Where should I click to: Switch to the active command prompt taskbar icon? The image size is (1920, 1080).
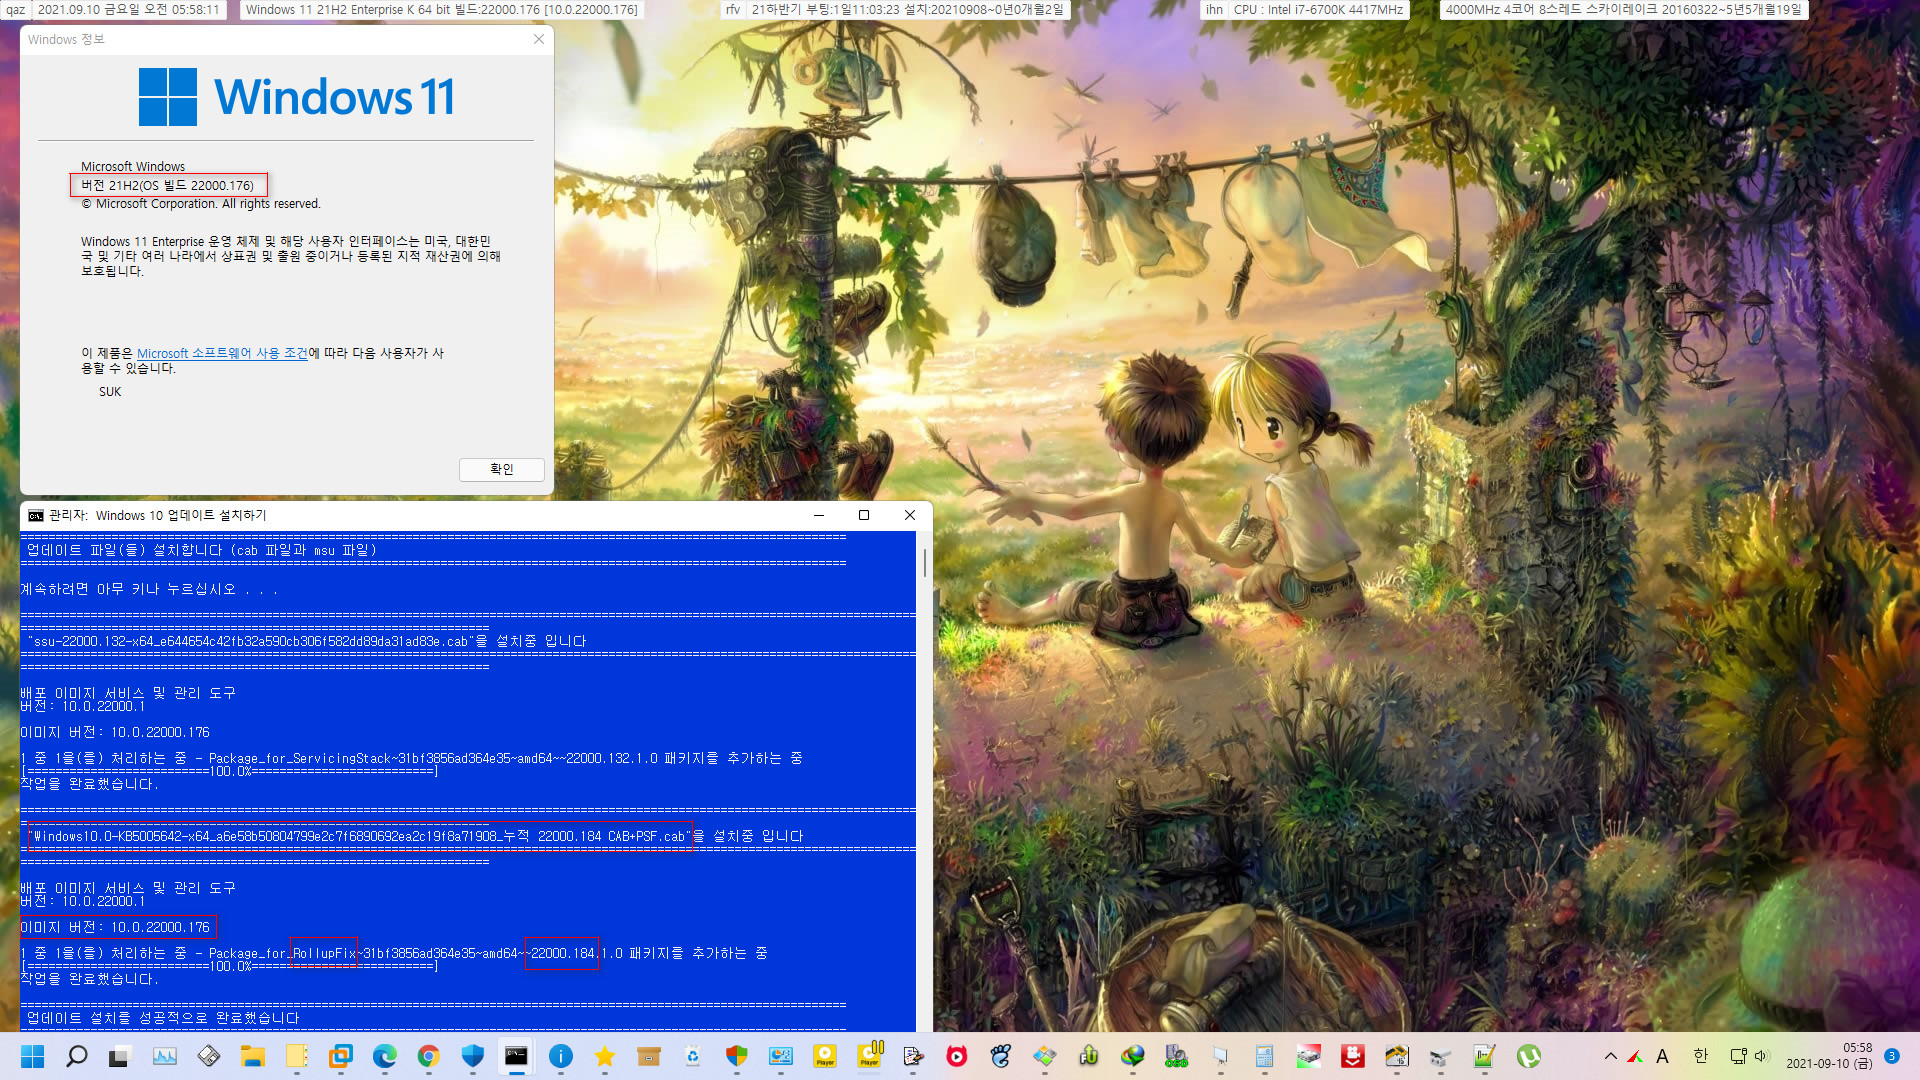coord(516,1056)
